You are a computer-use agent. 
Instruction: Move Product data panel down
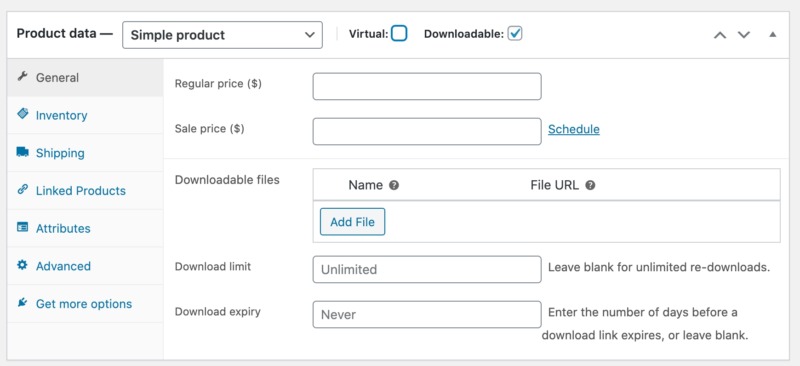(744, 35)
